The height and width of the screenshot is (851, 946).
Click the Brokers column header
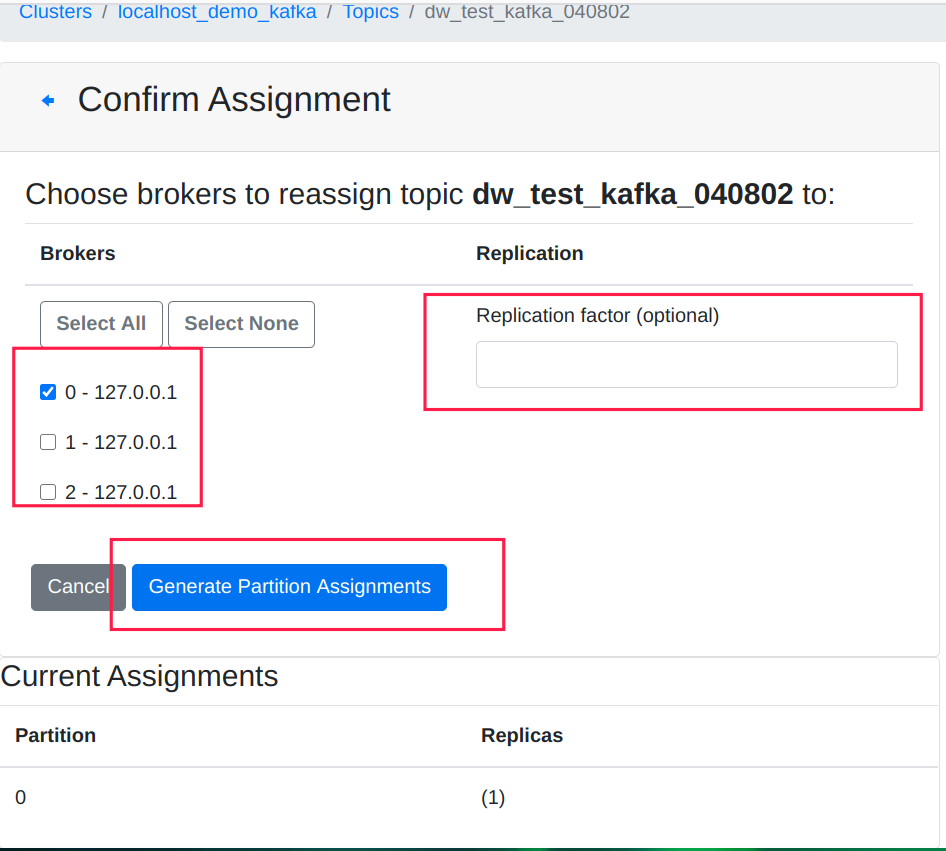[x=78, y=254]
